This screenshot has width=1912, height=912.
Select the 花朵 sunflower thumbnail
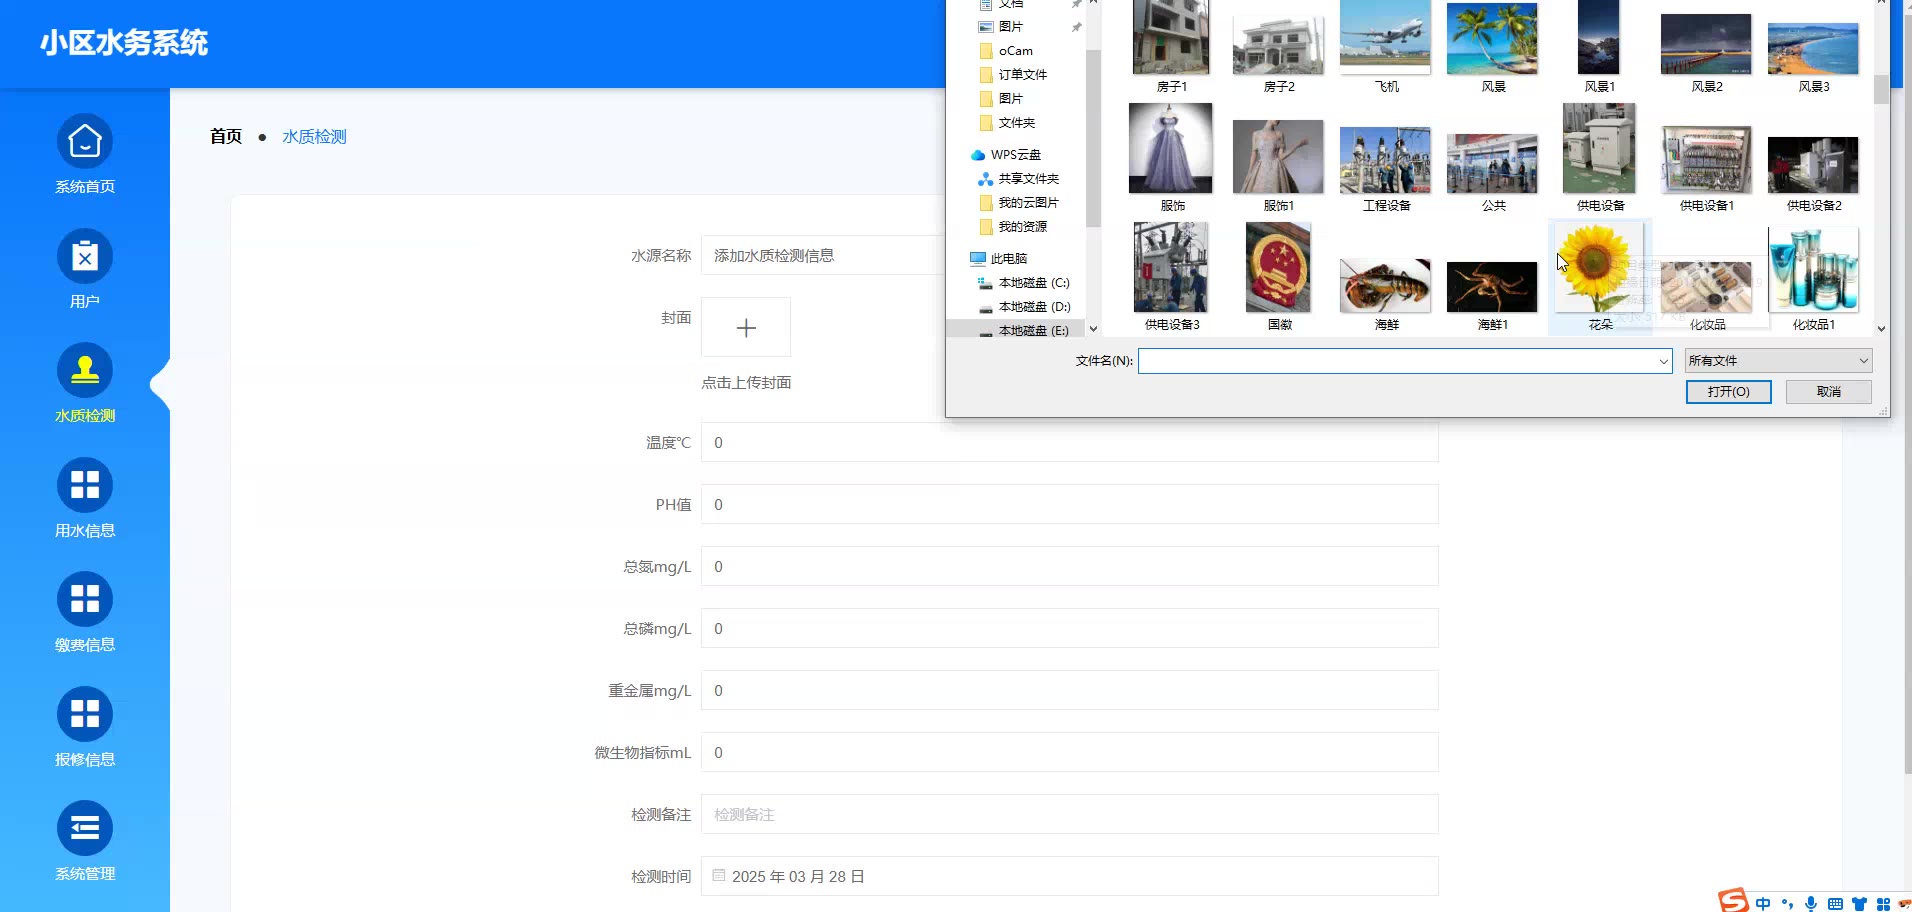[1598, 268]
